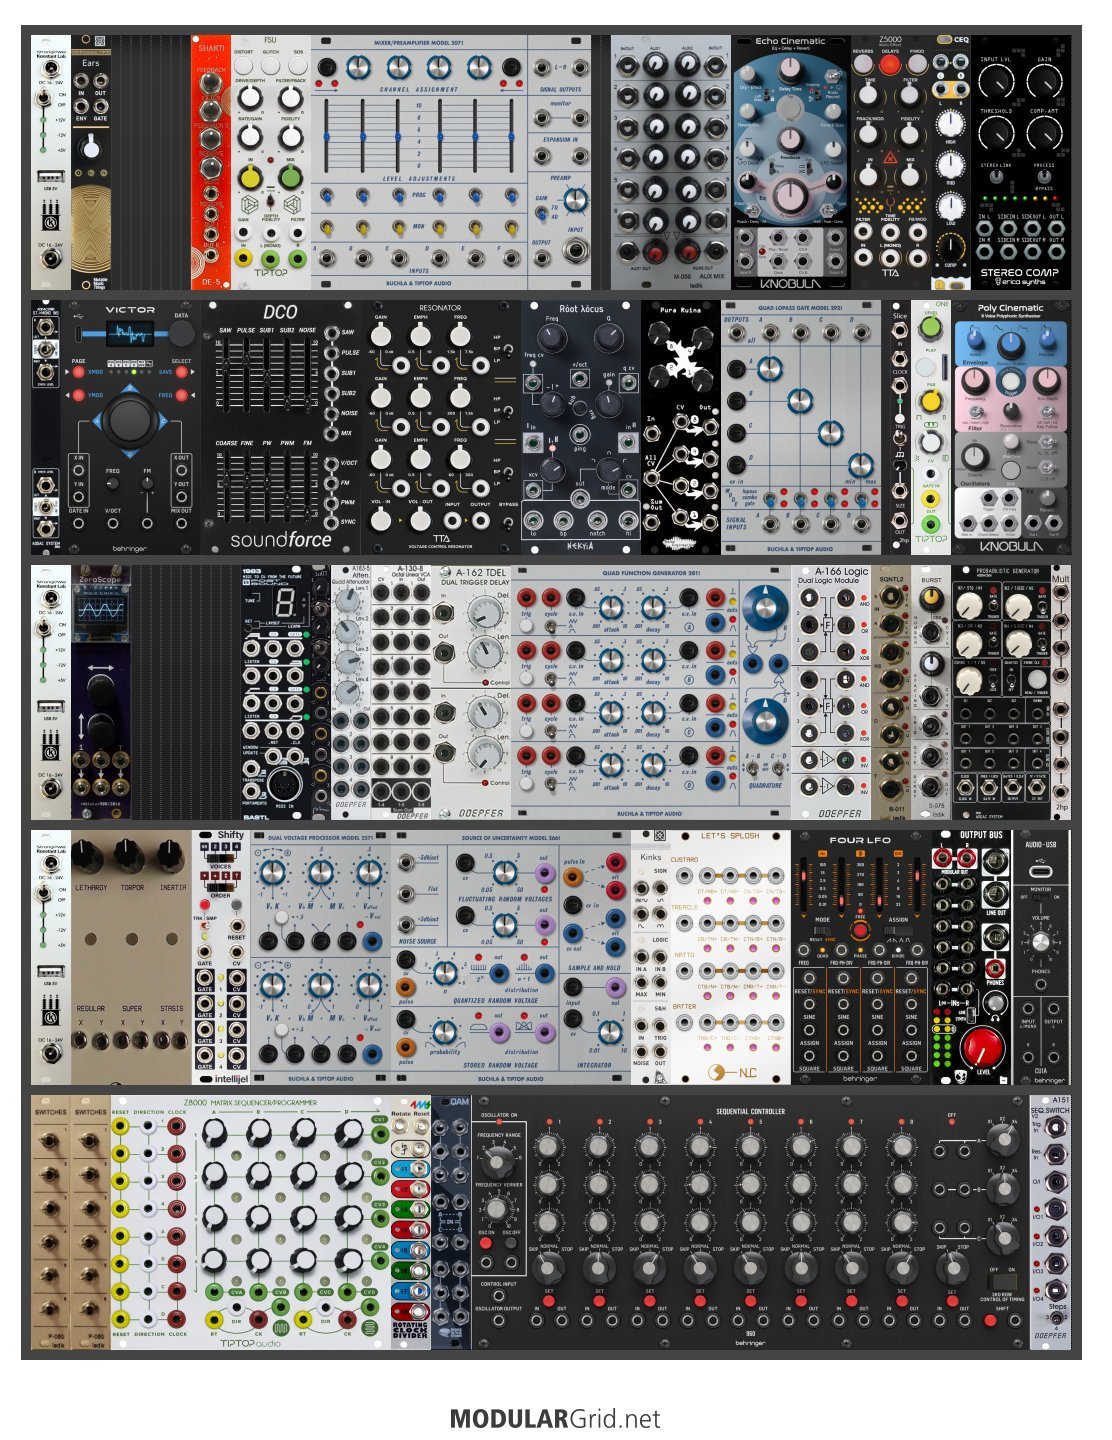Select the Poly Cinematic synthesizer module

tap(1011, 428)
